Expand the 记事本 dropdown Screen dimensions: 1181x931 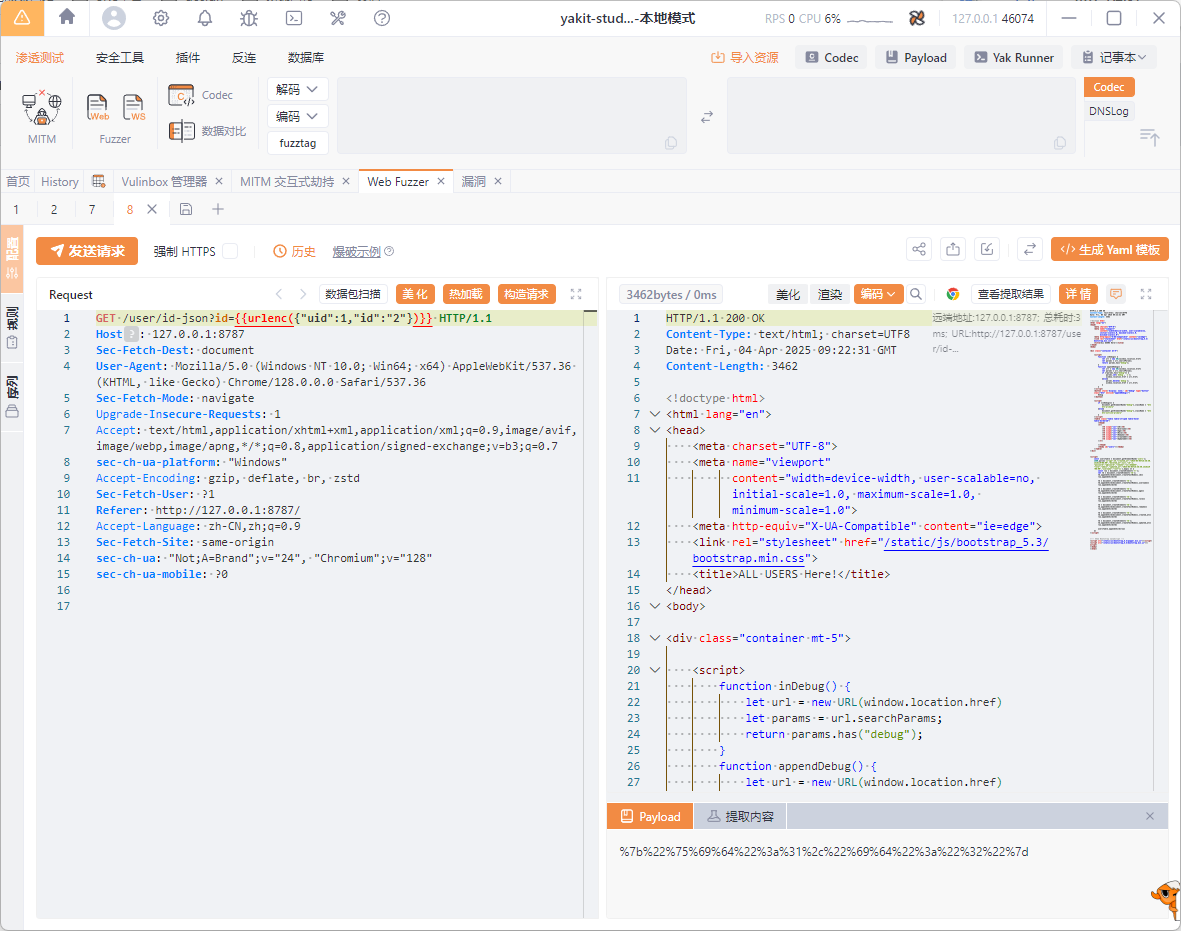pyautogui.click(x=1113, y=58)
